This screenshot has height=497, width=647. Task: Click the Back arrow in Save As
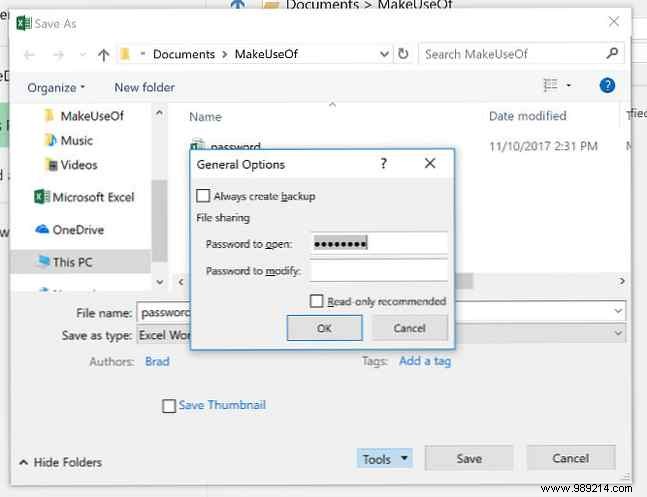pyautogui.click(x=29, y=54)
